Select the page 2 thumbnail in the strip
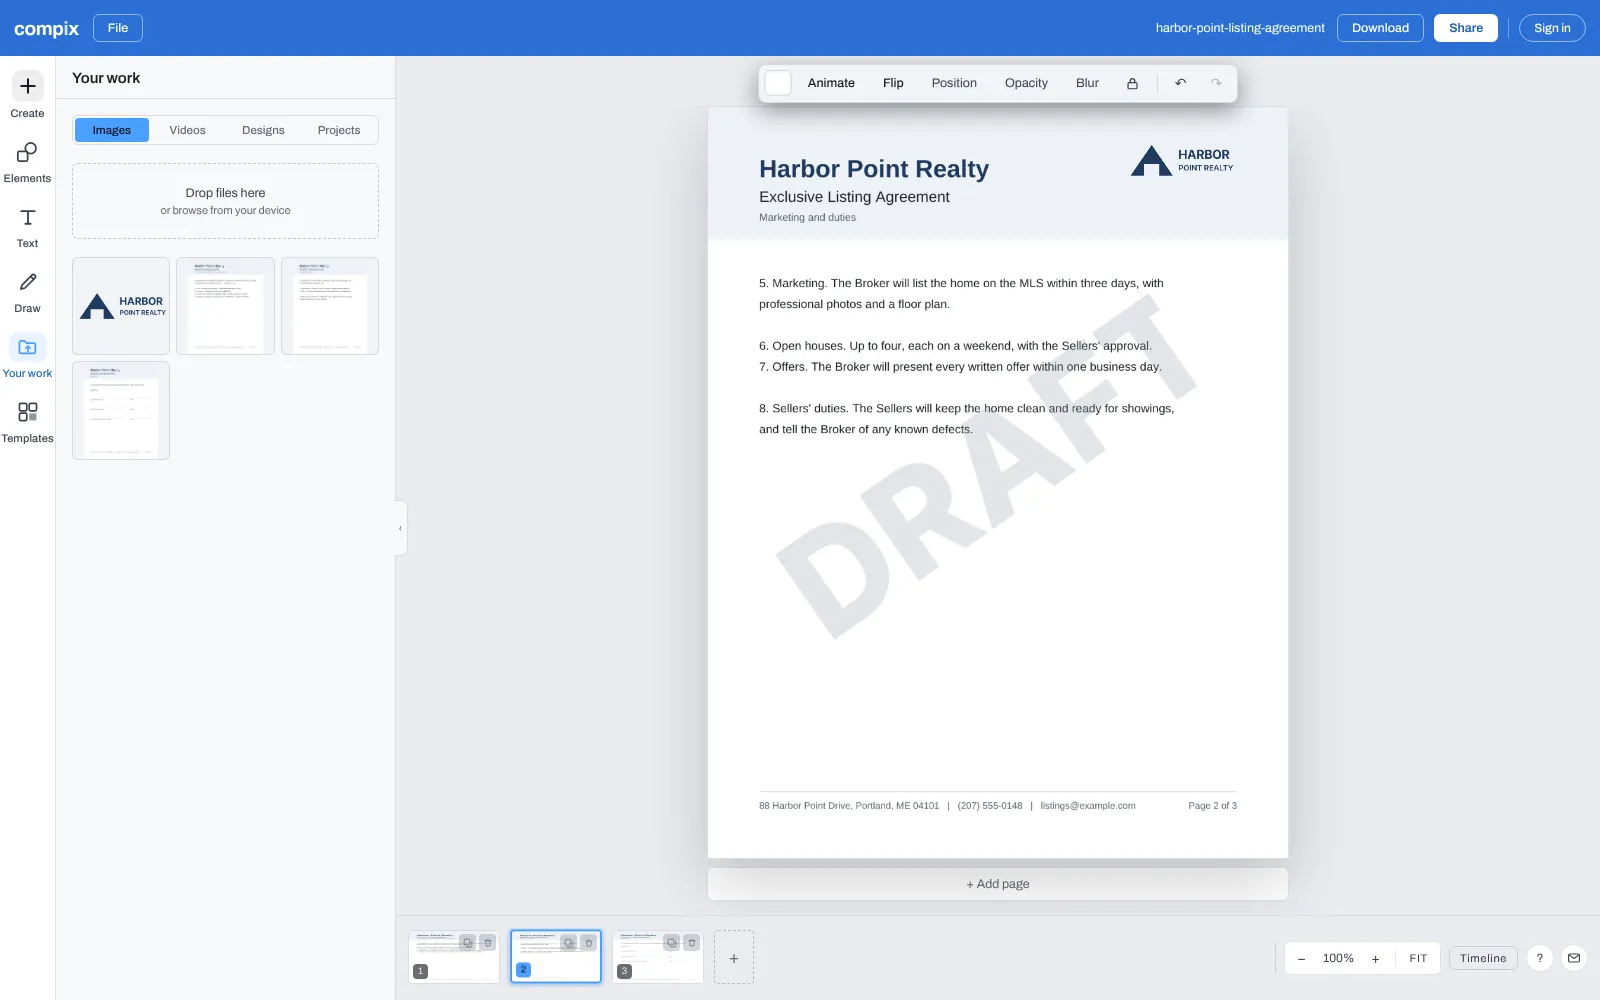The image size is (1600, 1000). click(556, 957)
